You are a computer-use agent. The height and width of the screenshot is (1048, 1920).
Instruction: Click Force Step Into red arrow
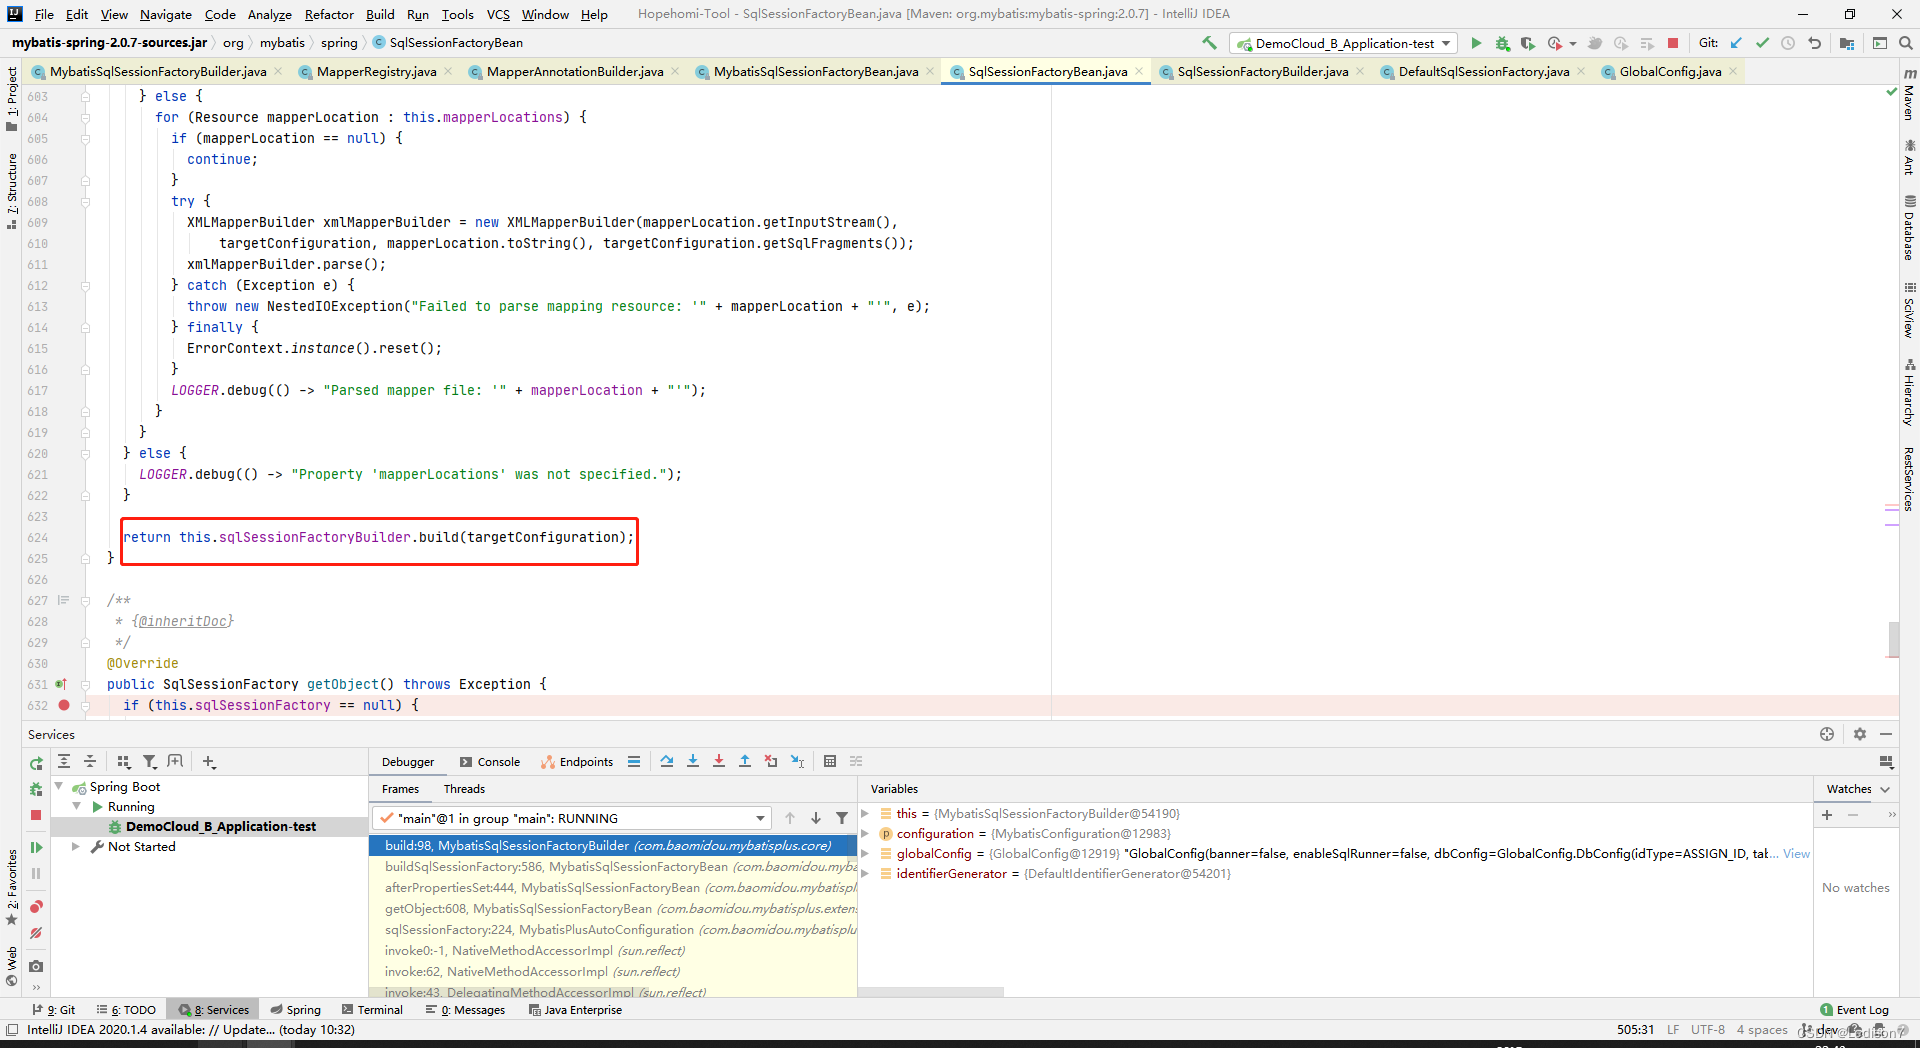click(x=719, y=761)
